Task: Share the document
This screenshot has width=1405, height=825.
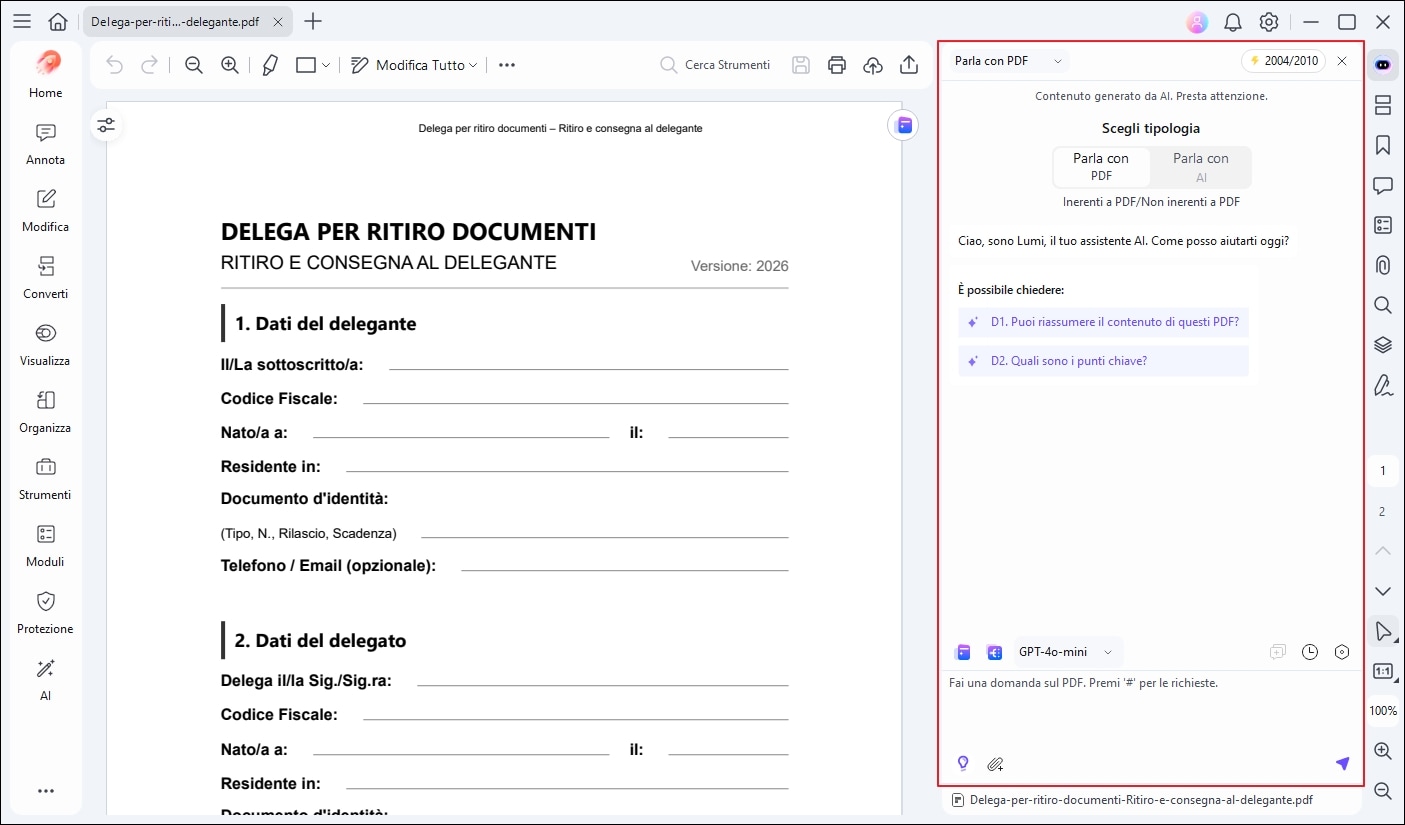Action: 909,65
